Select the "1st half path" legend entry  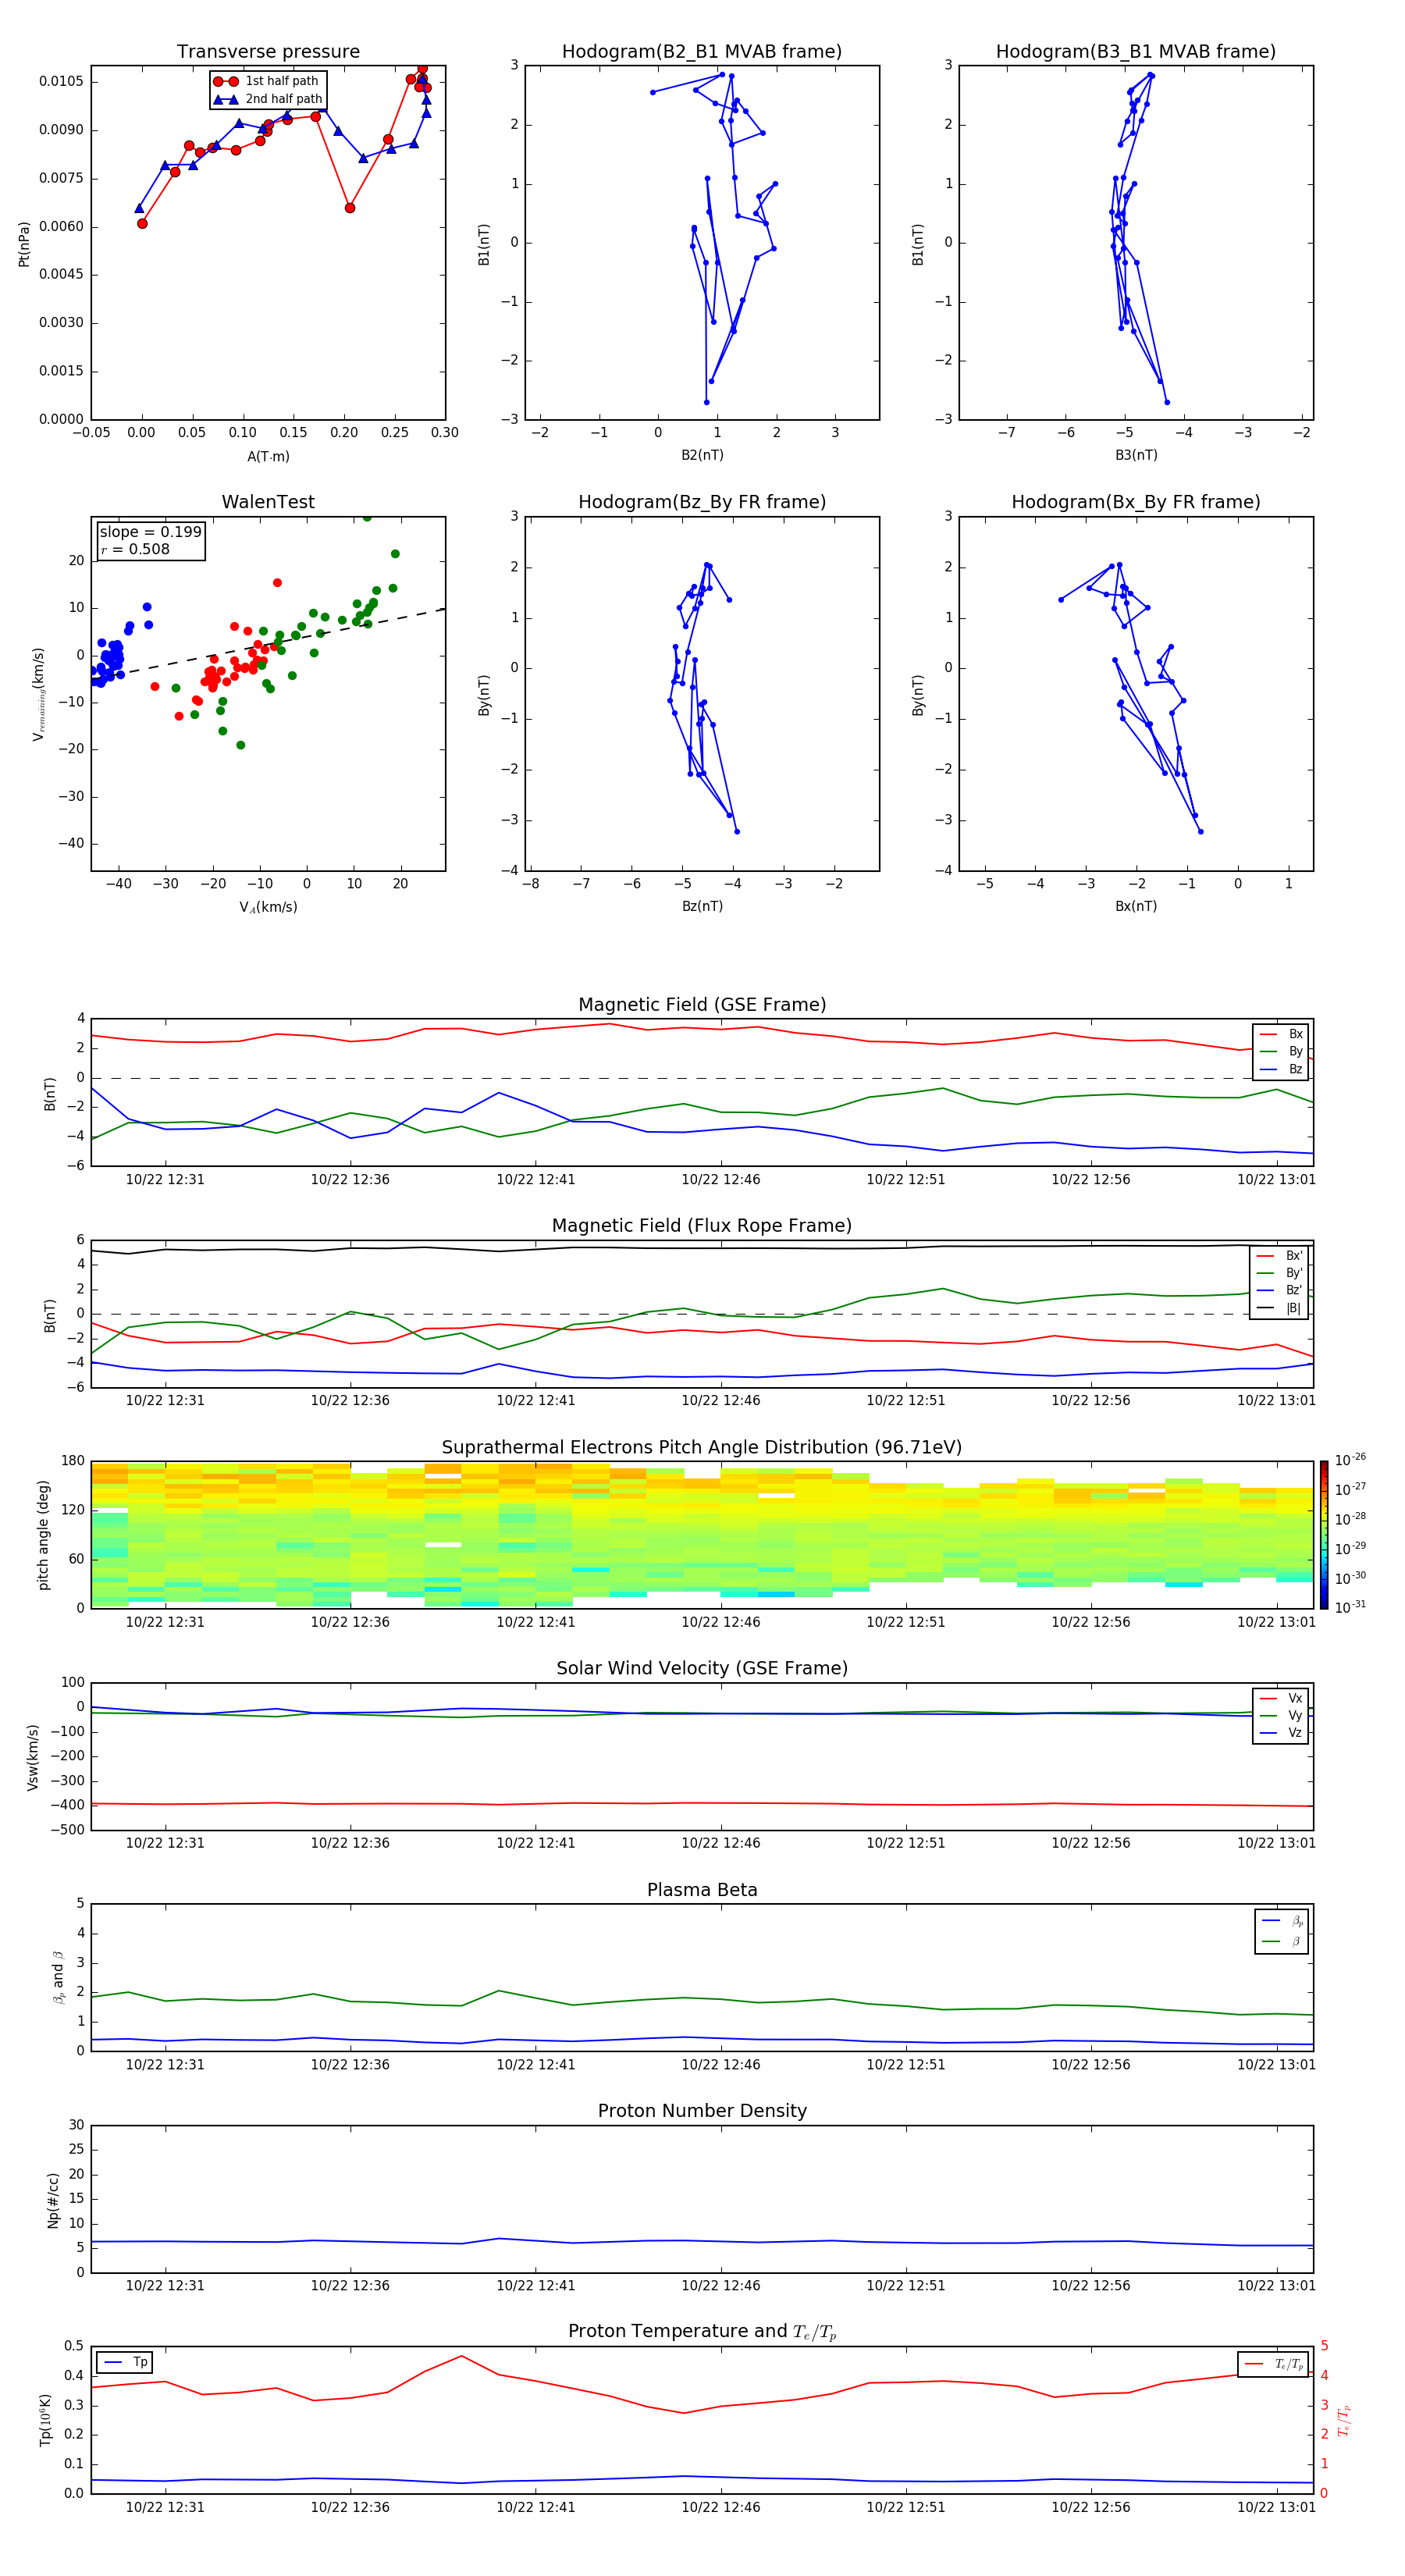[267, 81]
